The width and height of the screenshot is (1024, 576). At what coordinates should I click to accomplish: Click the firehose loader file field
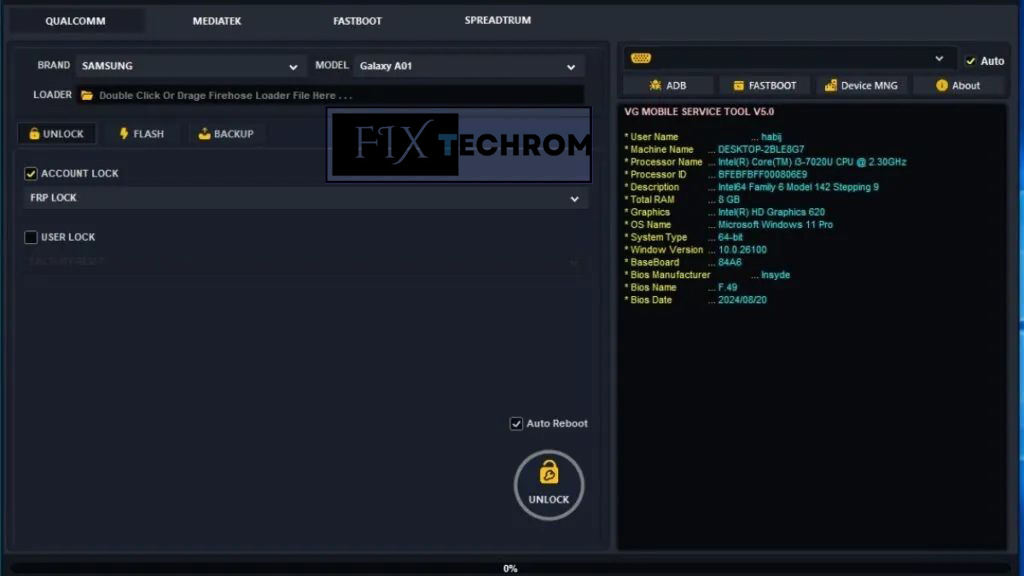[330, 95]
